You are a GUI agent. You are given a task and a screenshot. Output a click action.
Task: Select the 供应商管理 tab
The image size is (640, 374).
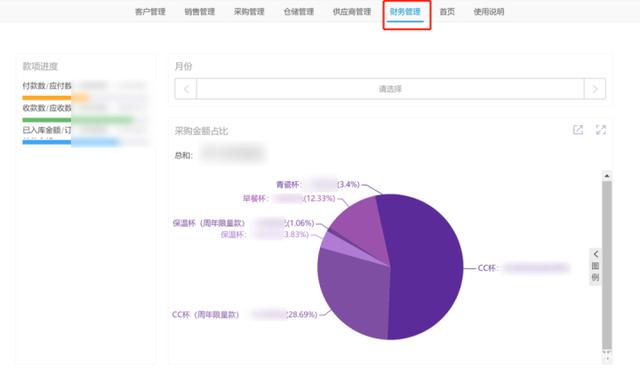pos(352,12)
